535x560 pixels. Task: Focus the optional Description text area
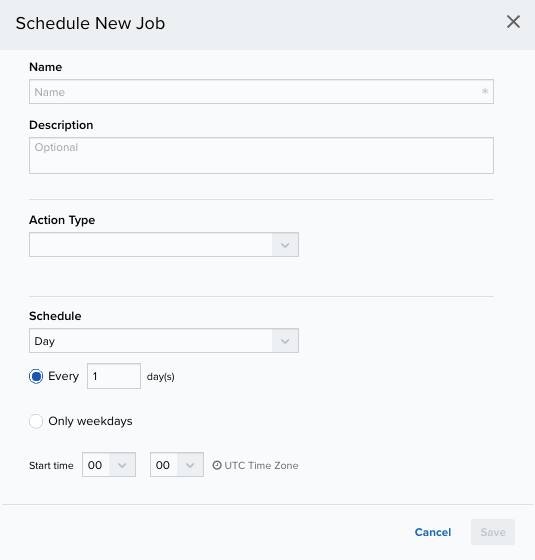[x=261, y=155]
